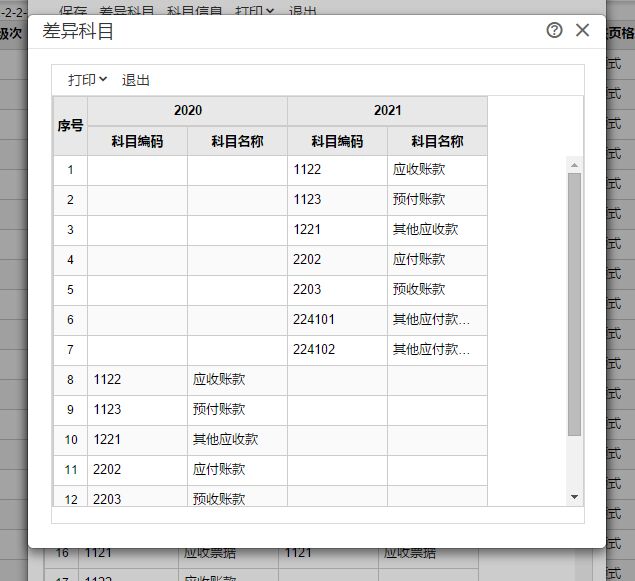Select 2020 code cell 1122 in row 8

(137, 380)
